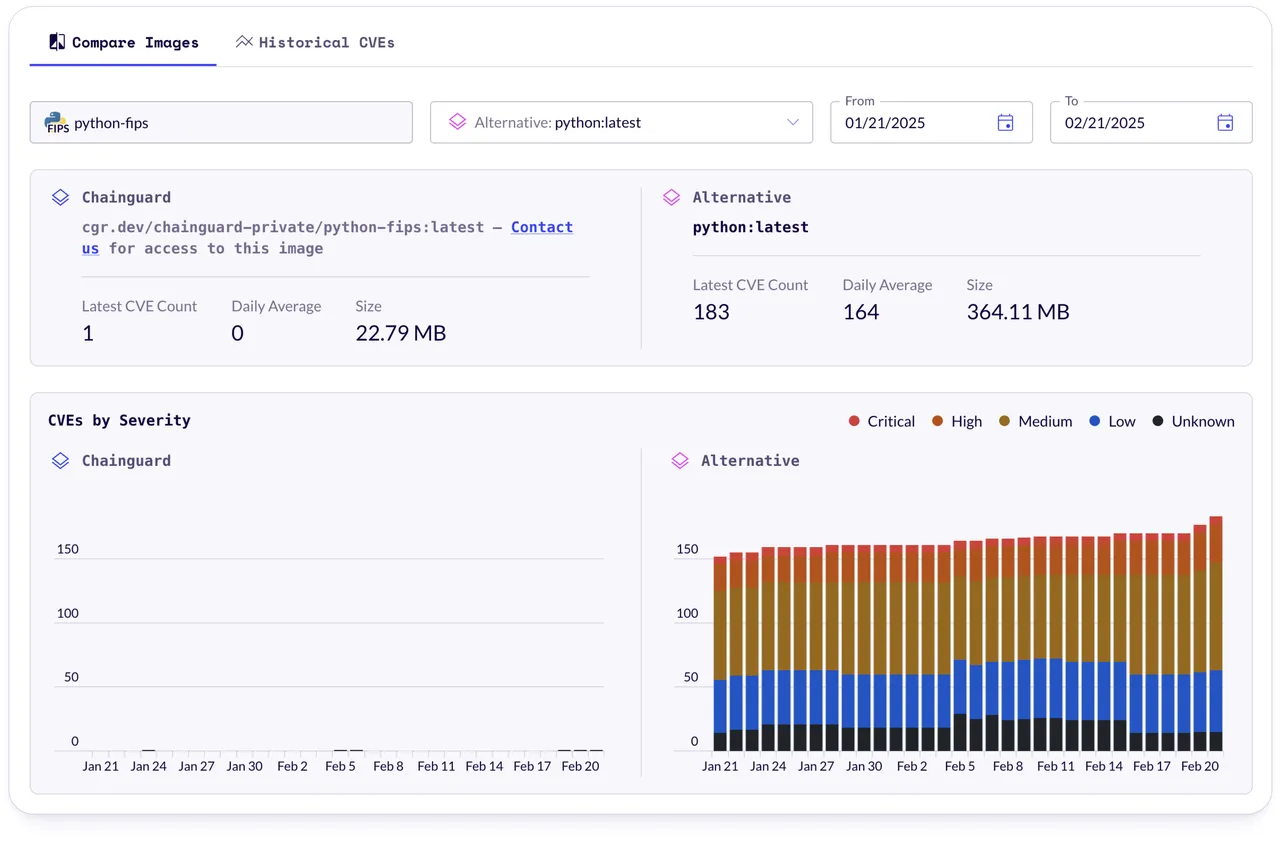The image size is (1280, 844).
Task: Click the Chainguard size value 22.79 MB
Action: [401, 333]
